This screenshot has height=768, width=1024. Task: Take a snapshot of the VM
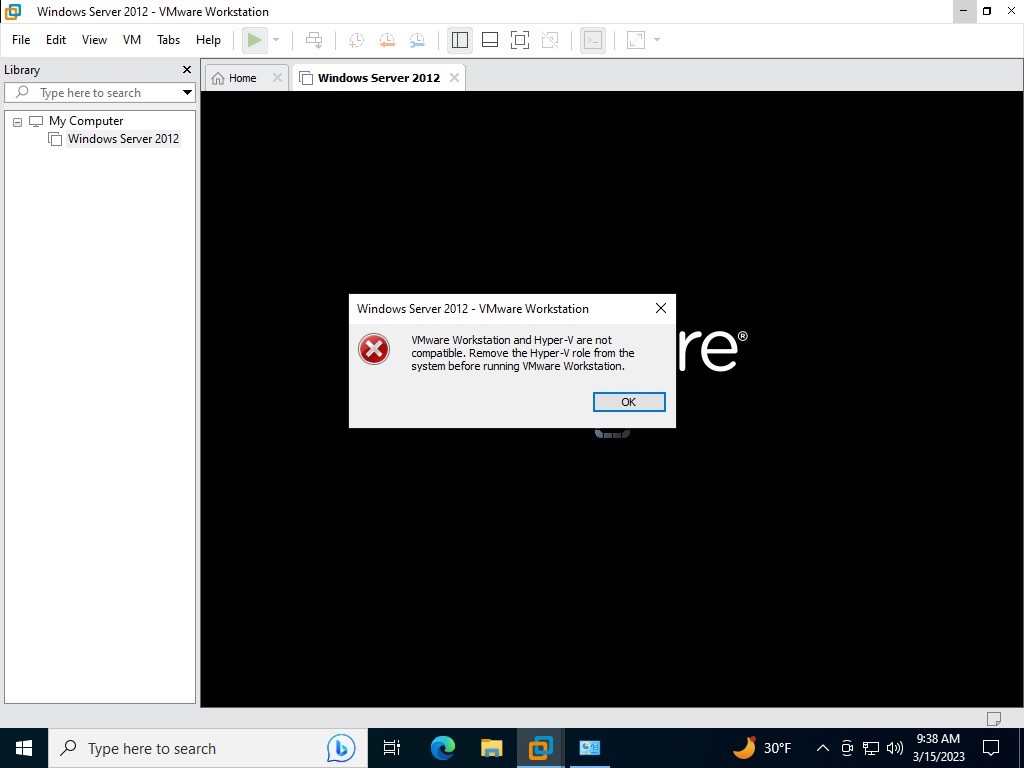click(356, 40)
